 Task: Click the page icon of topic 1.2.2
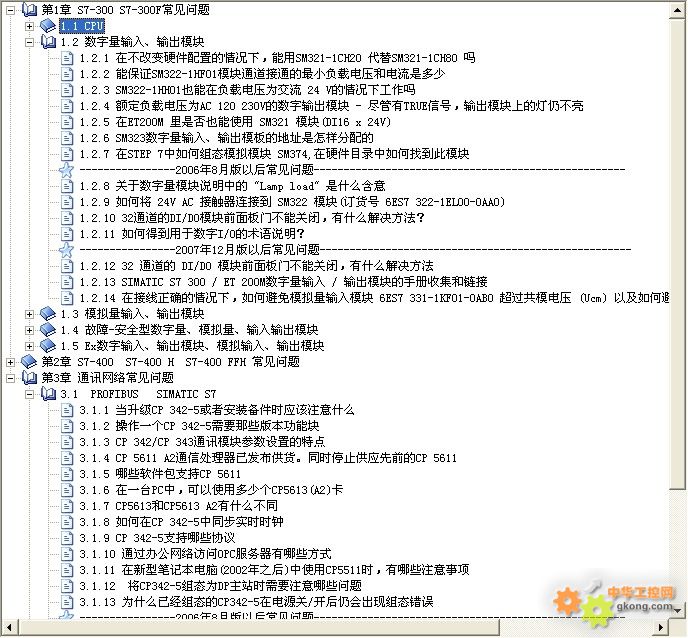coord(67,74)
